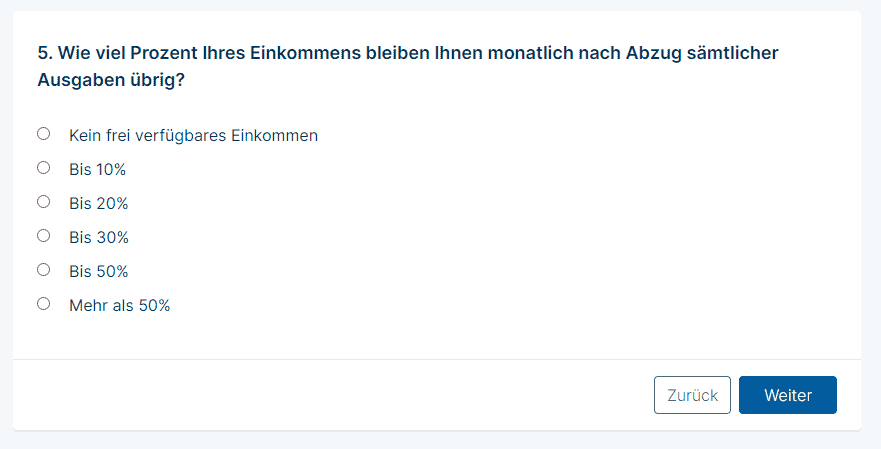The width and height of the screenshot is (881, 449).
Task: Click the question number 5 in the heading
Action: click(x=45, y=53)
